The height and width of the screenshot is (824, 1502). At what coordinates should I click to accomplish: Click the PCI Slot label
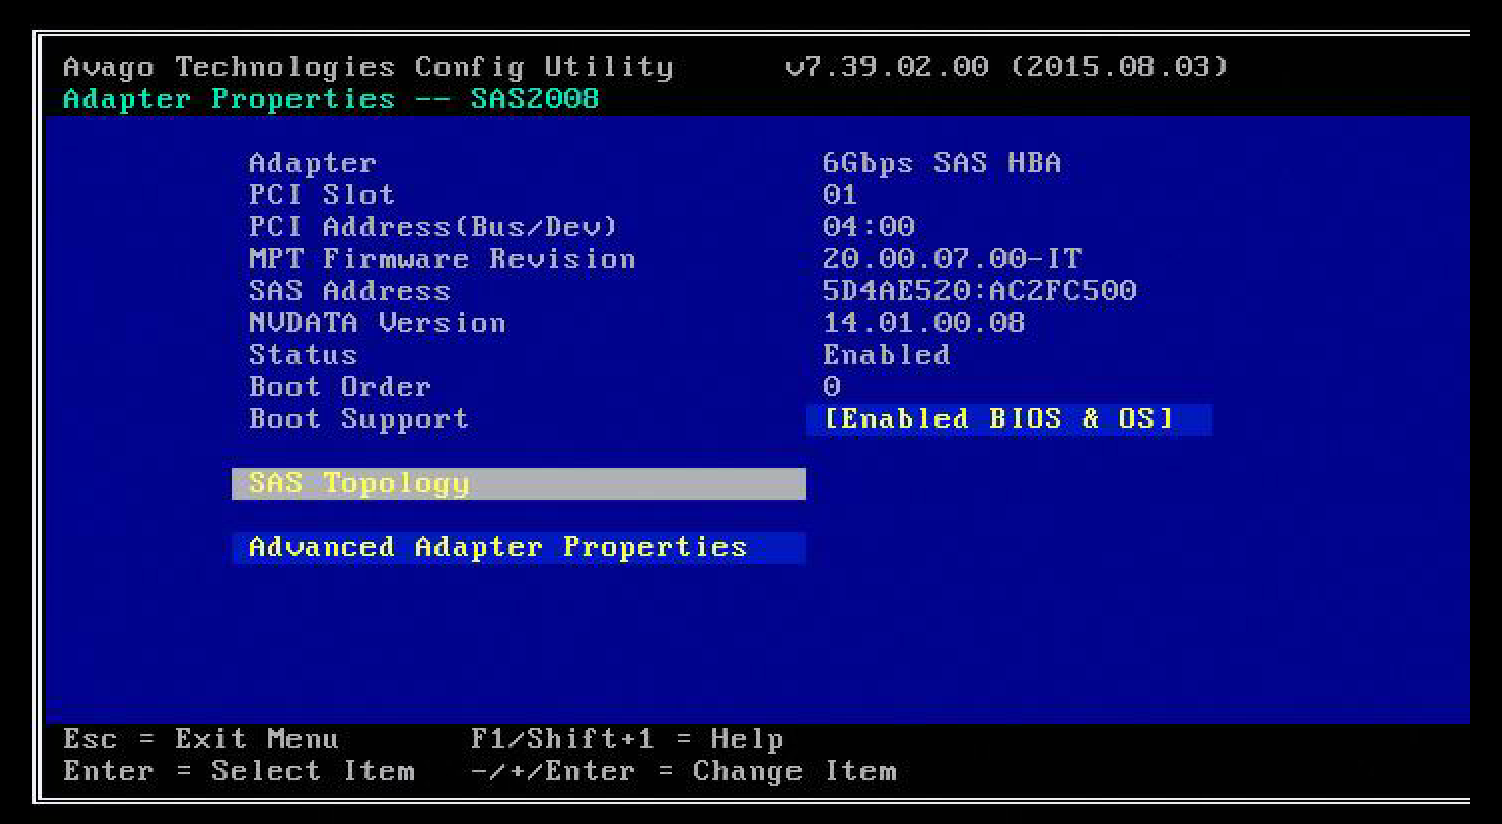pyautogui.click(x=322, y=194)
